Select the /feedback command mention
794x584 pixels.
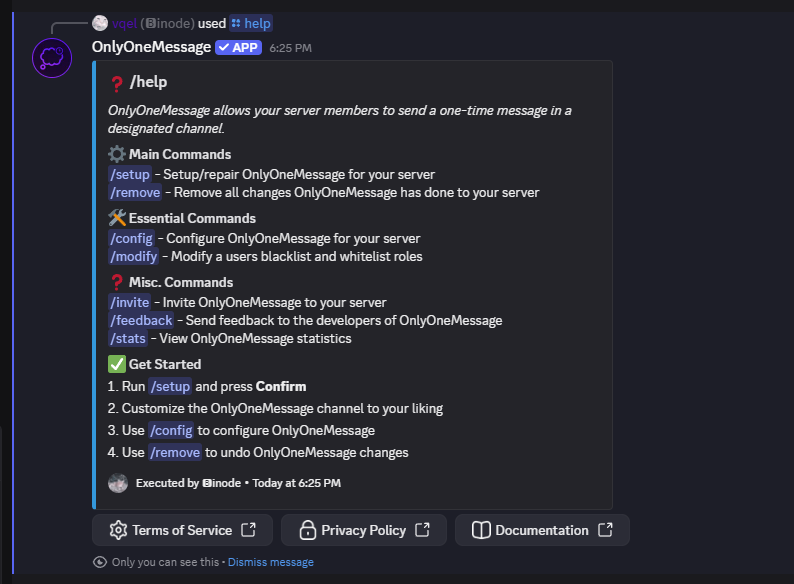(x=141, y=320)
